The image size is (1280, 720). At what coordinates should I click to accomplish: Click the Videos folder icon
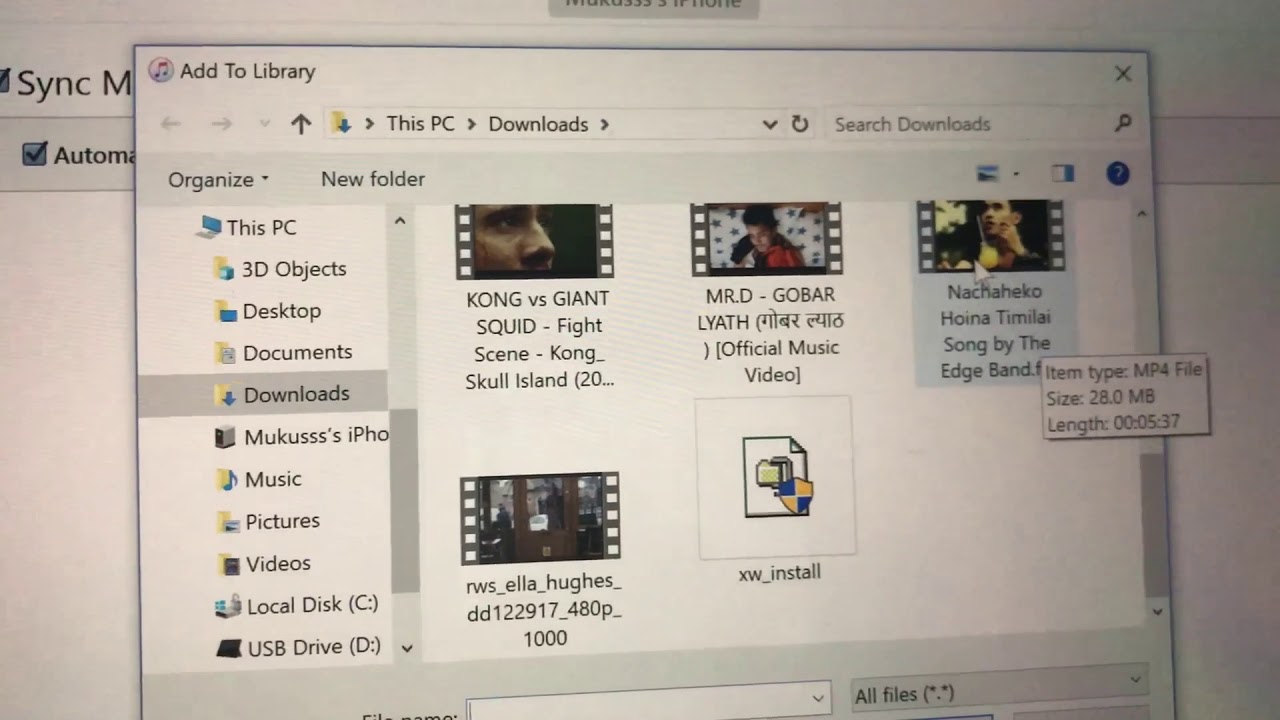(230, 565)
